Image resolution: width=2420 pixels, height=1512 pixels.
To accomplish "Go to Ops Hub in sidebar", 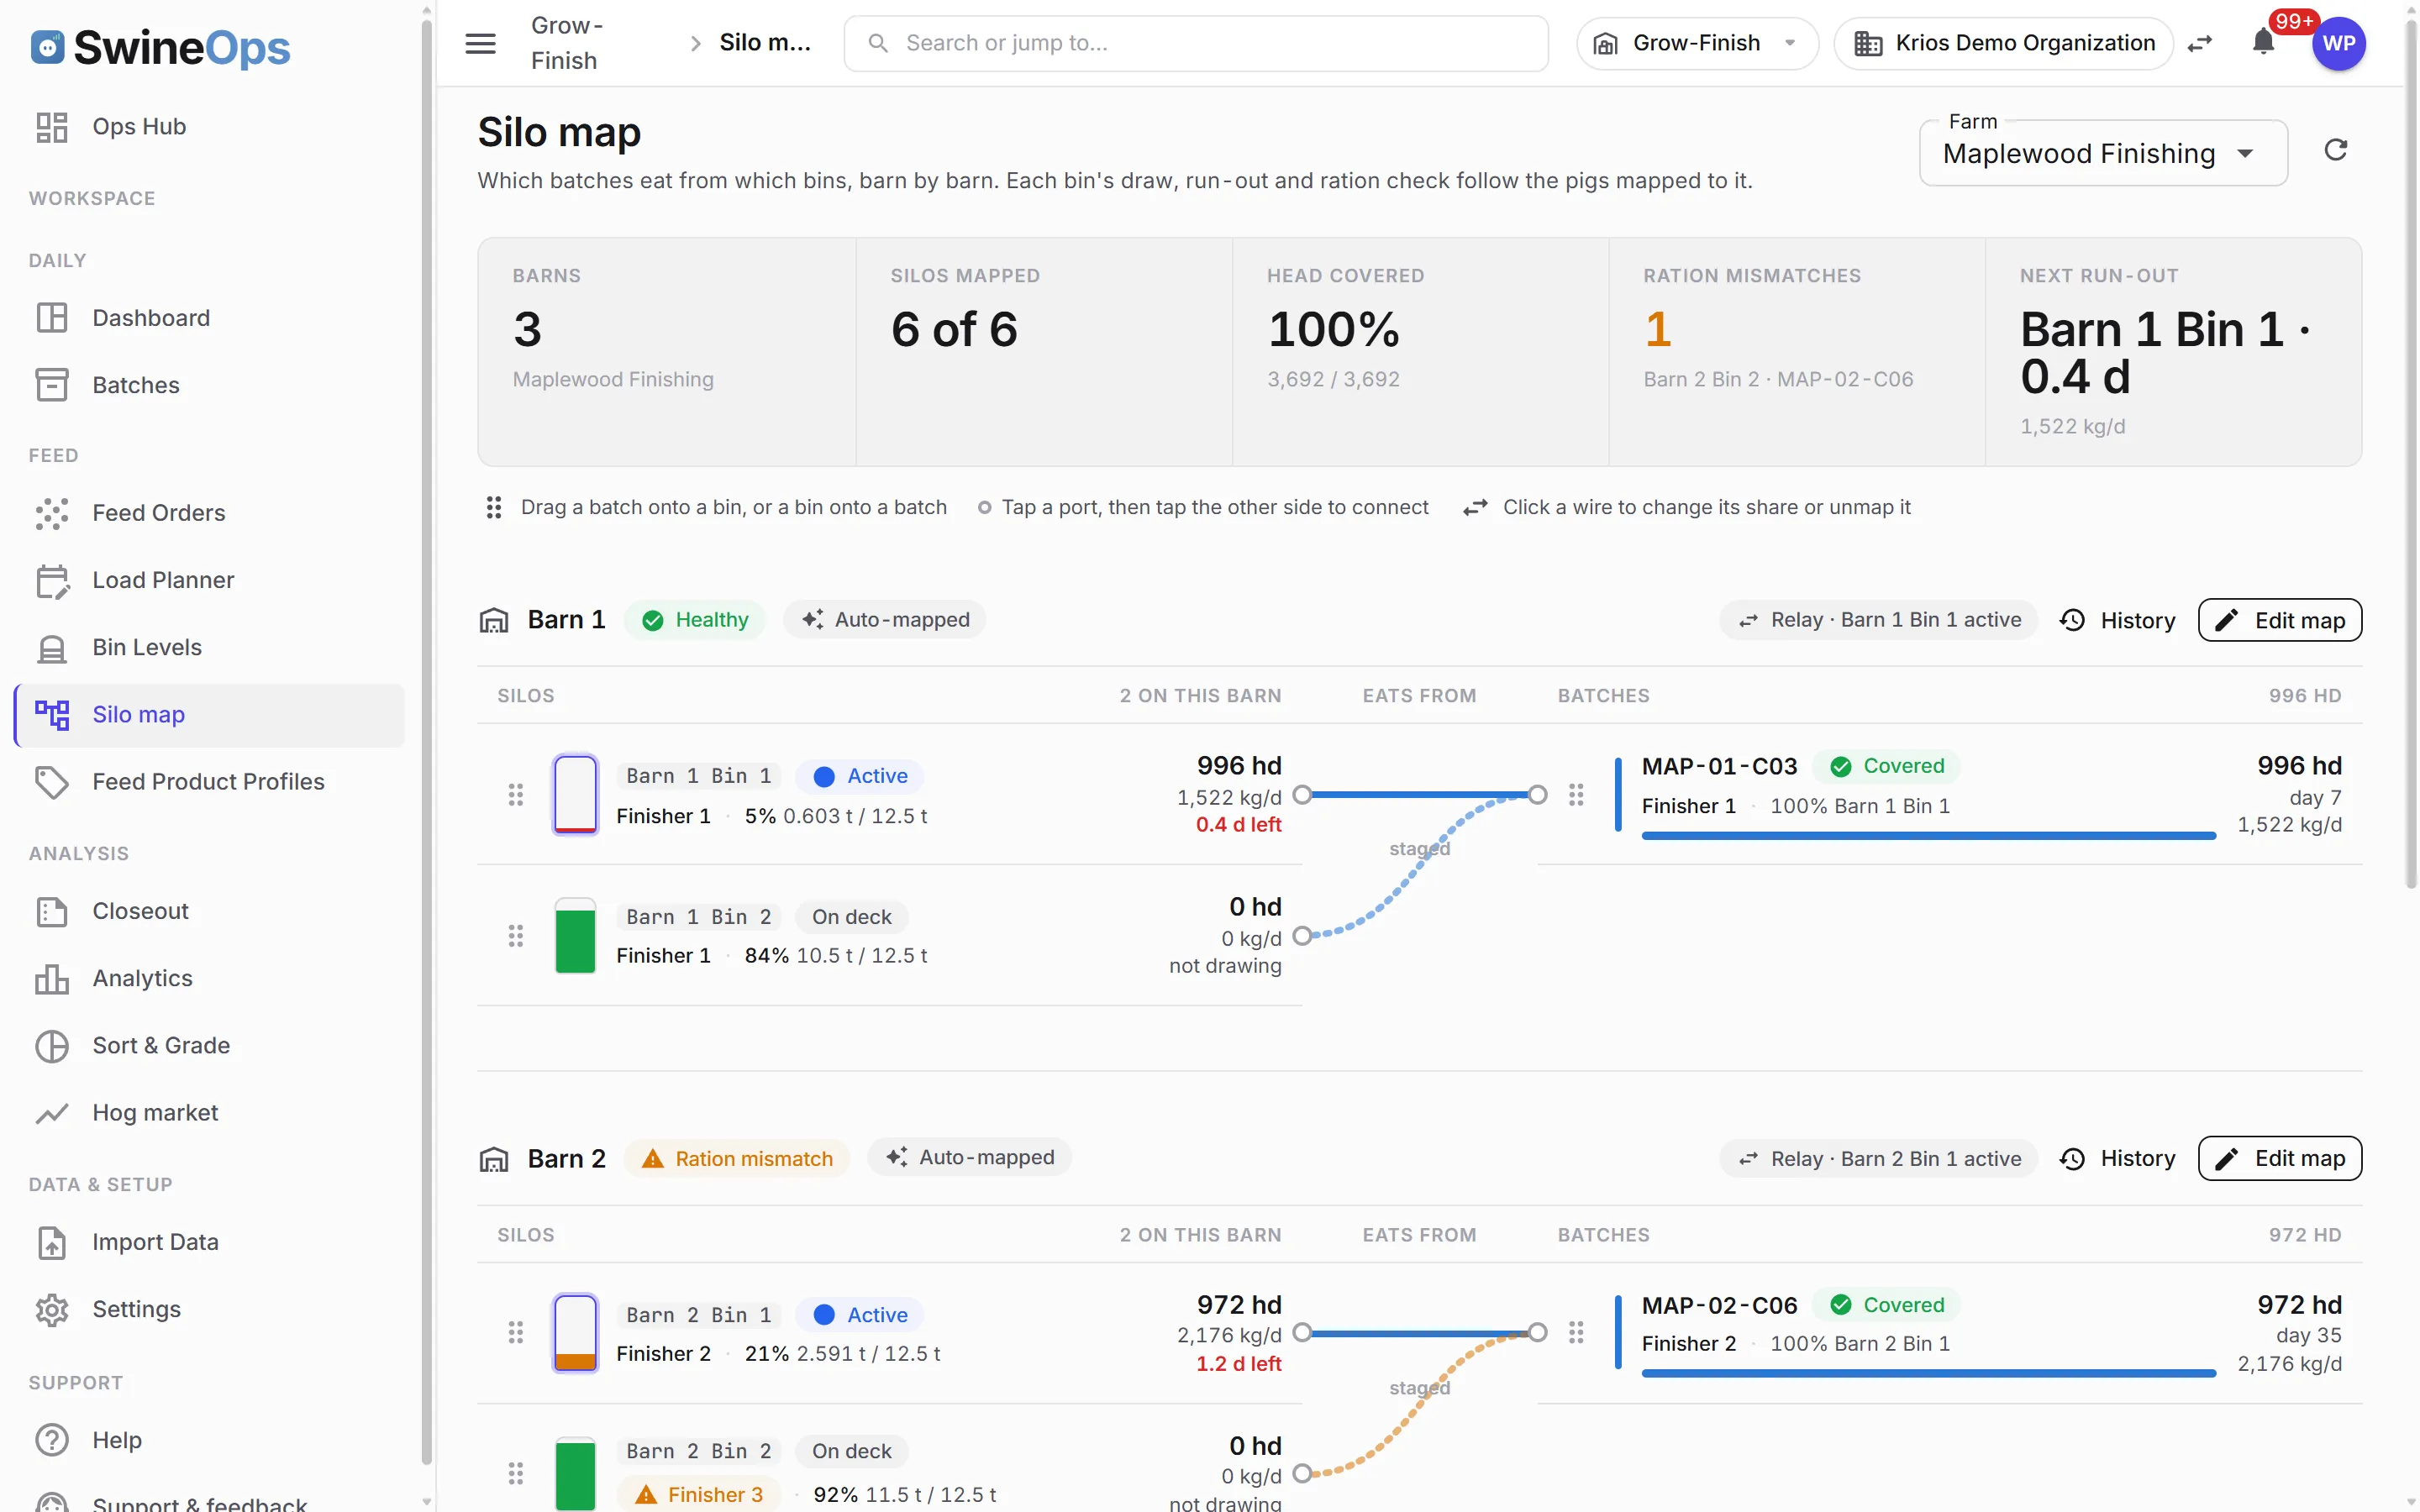I will coord(209,127).
